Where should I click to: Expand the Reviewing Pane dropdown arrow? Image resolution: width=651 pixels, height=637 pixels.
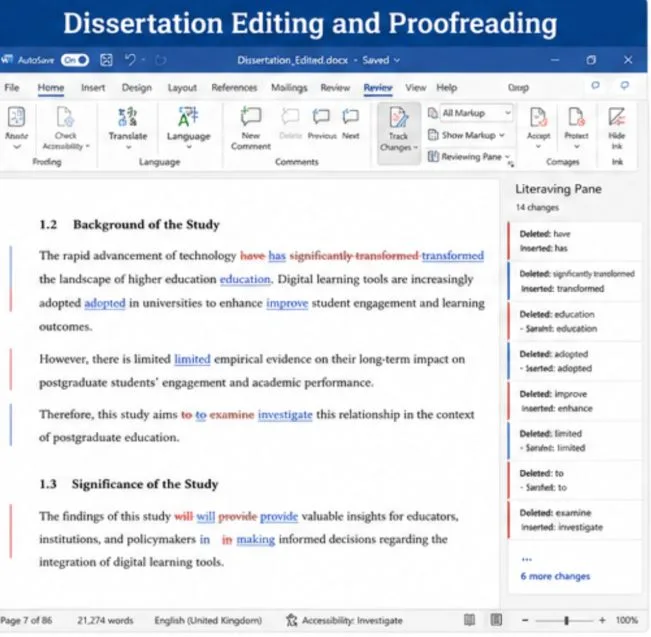(x=507, y=157)
